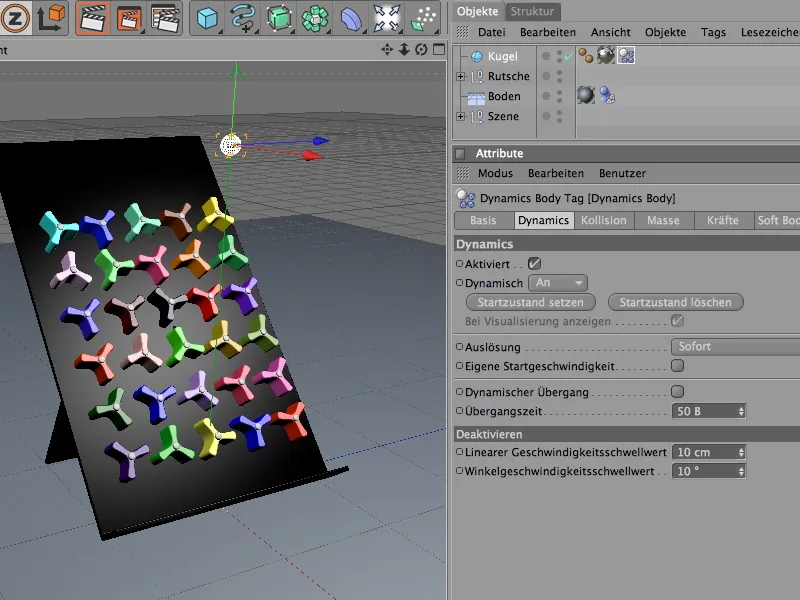Uncheck the Aktiviert checkbox
This screenshot has width=800, height=600.
(535, 264)
